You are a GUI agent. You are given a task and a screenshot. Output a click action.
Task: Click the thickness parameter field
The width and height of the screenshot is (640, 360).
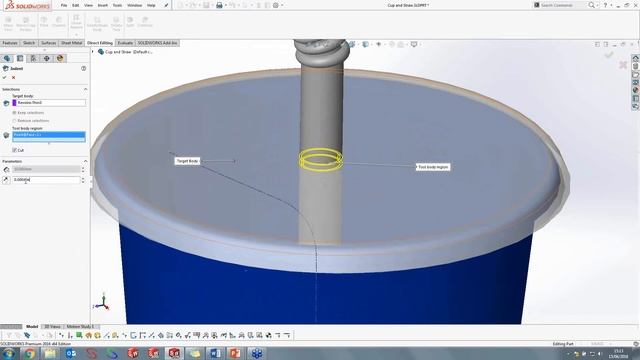point(46,169)
